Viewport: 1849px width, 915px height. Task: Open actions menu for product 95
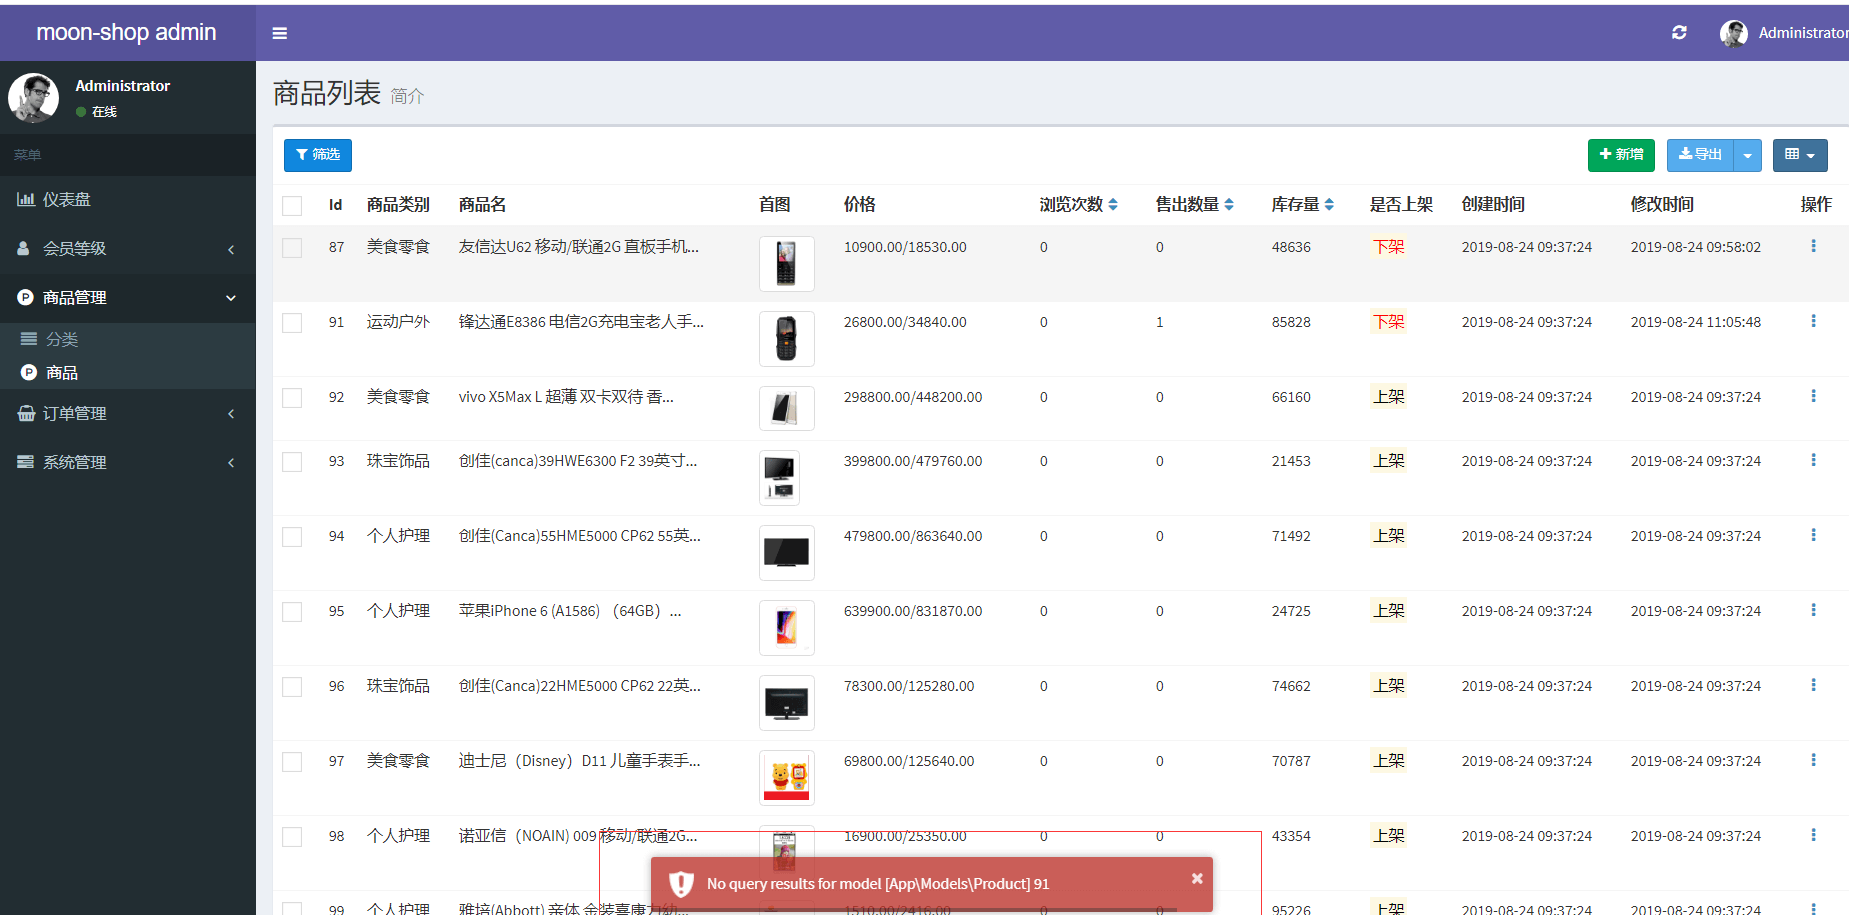[1813, 610]
